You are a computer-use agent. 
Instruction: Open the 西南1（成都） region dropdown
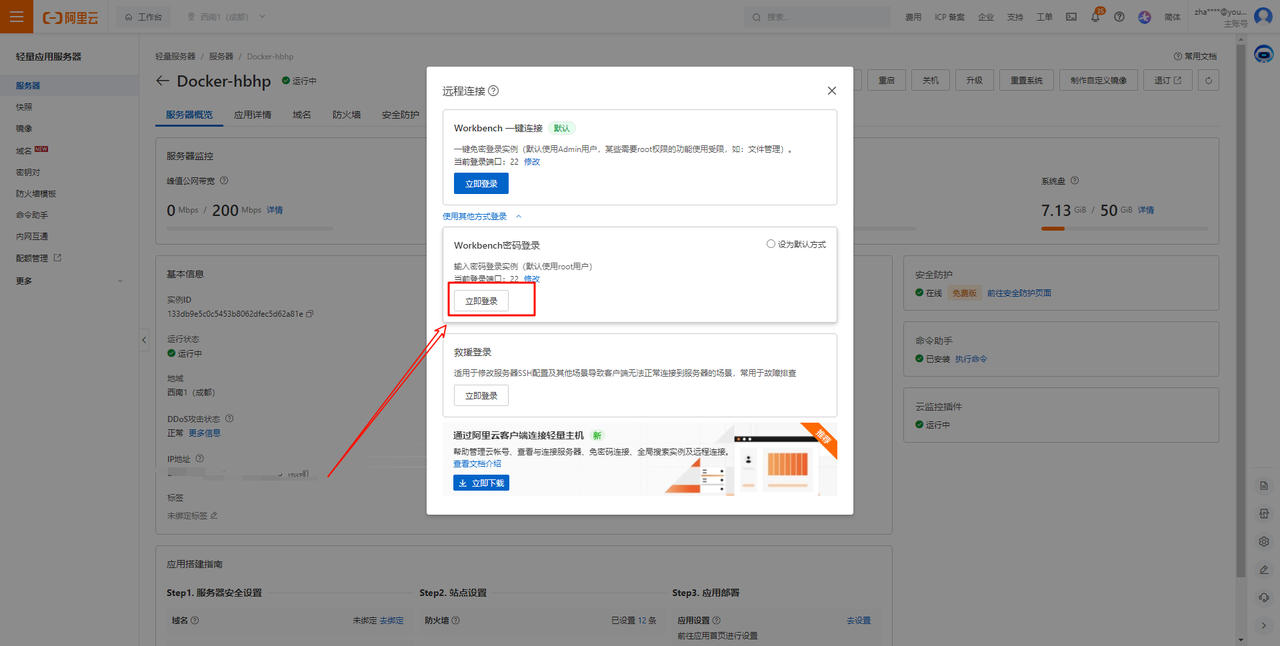point(231,17)
